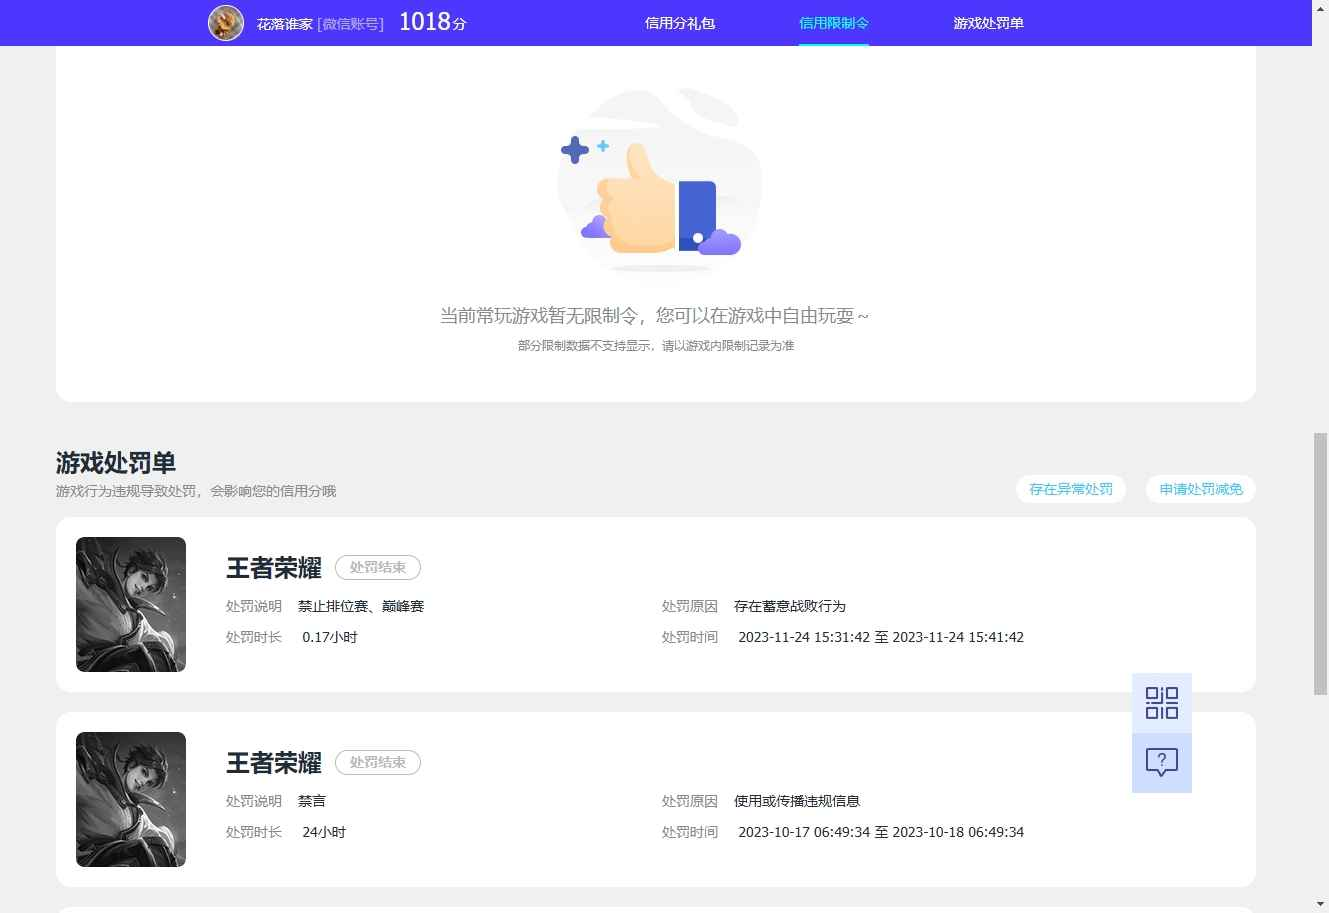Open the 信用分礼包 tab

(x=680, y=23)
